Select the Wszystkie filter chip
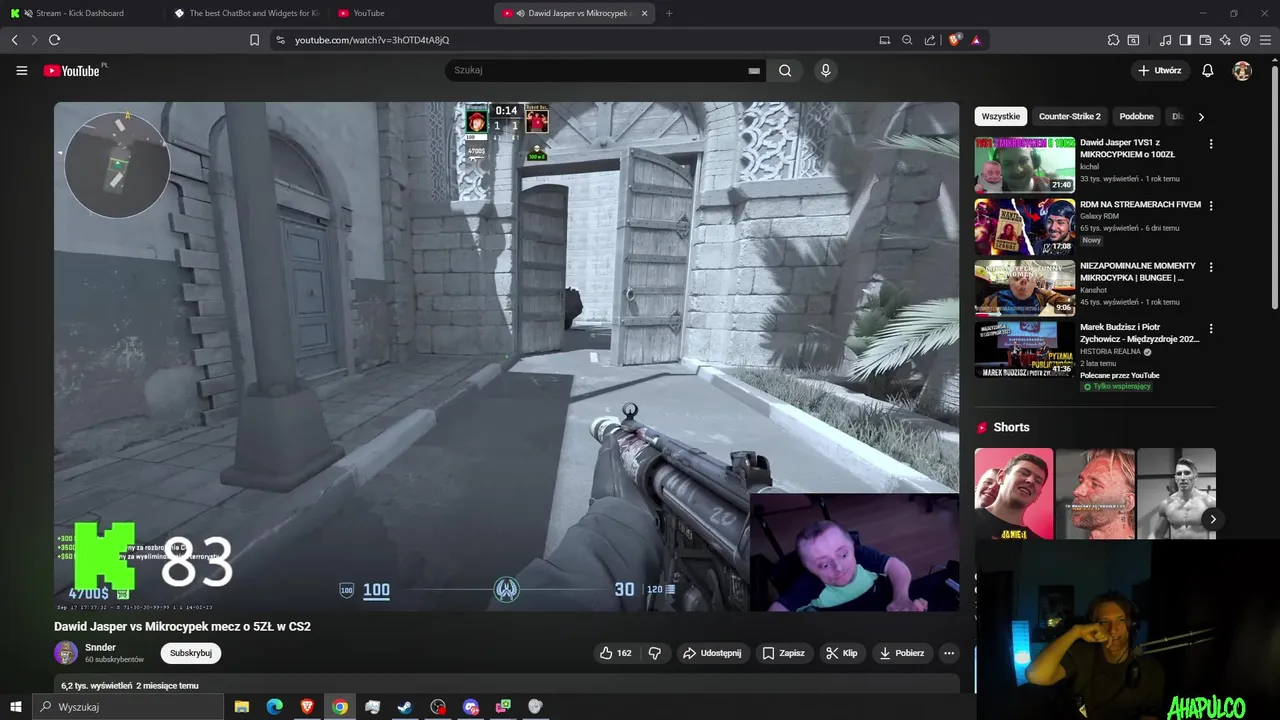1280x720 pixels. [x=1001, y=117]
